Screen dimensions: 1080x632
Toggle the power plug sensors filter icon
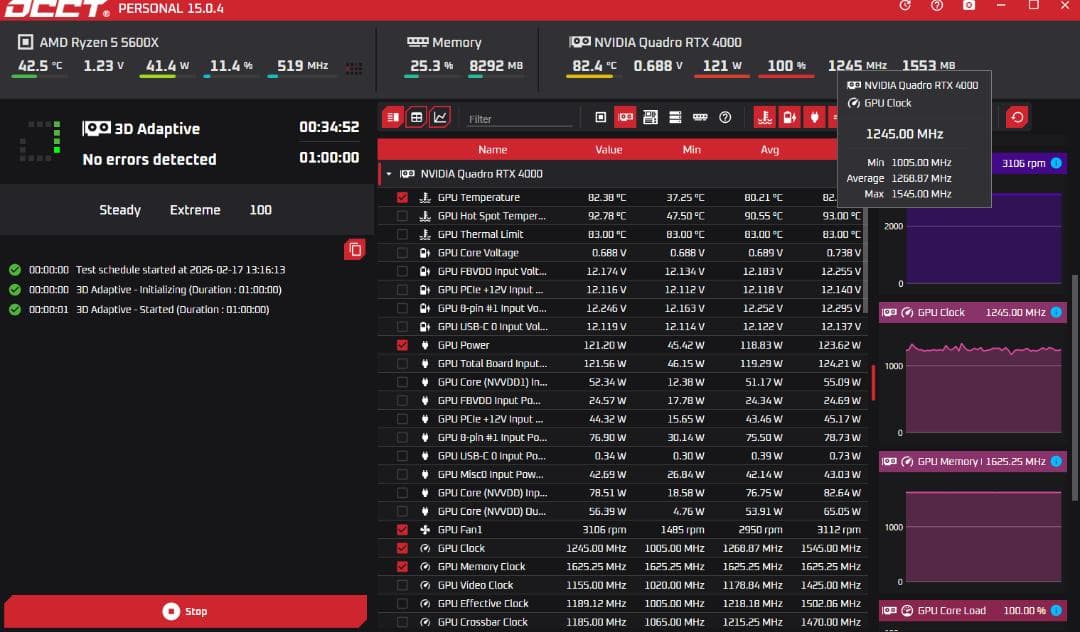coord(814,118)
